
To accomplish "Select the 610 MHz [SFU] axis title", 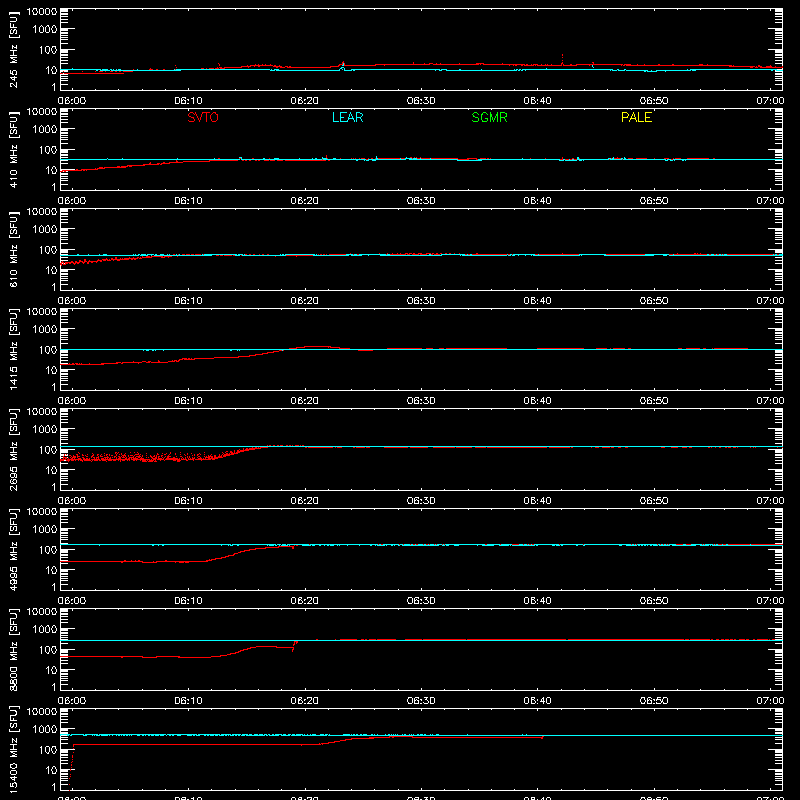I will pos(14,249).
